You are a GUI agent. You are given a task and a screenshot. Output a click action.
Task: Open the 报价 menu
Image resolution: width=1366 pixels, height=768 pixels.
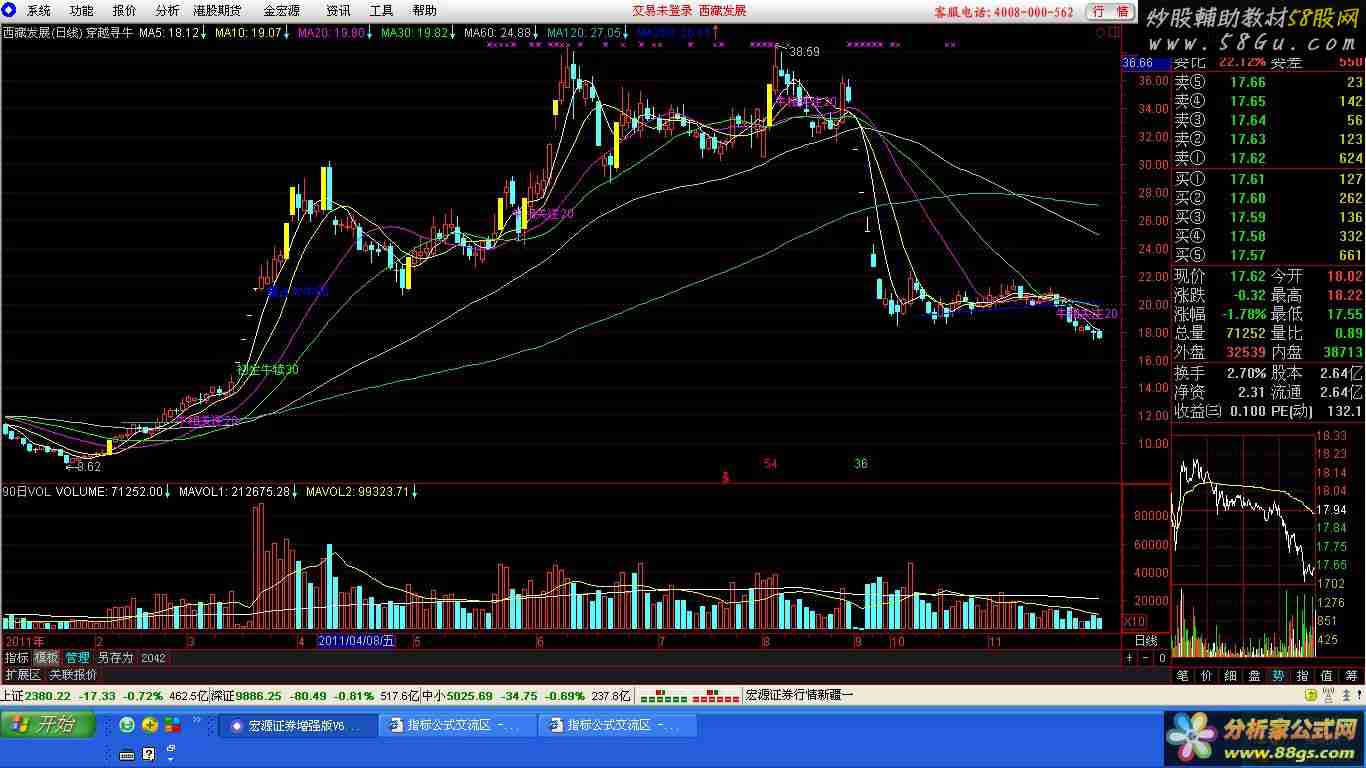click(124, 11)
